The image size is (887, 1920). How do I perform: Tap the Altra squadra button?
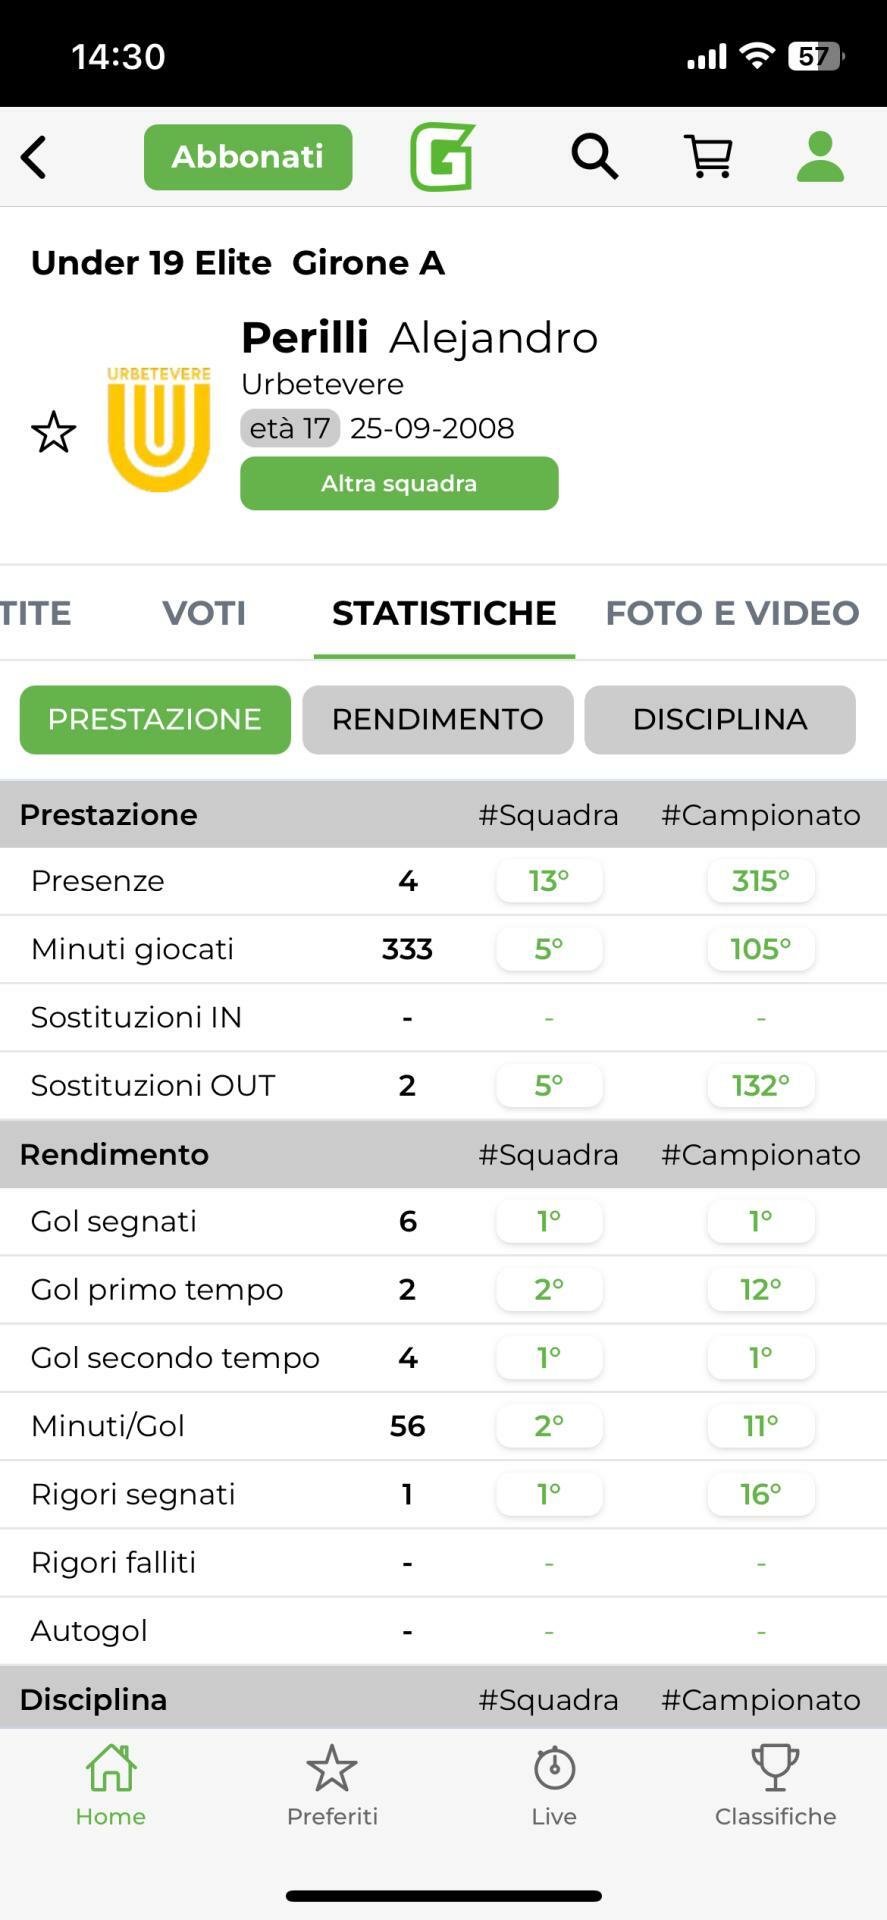(x=399, y=484)
